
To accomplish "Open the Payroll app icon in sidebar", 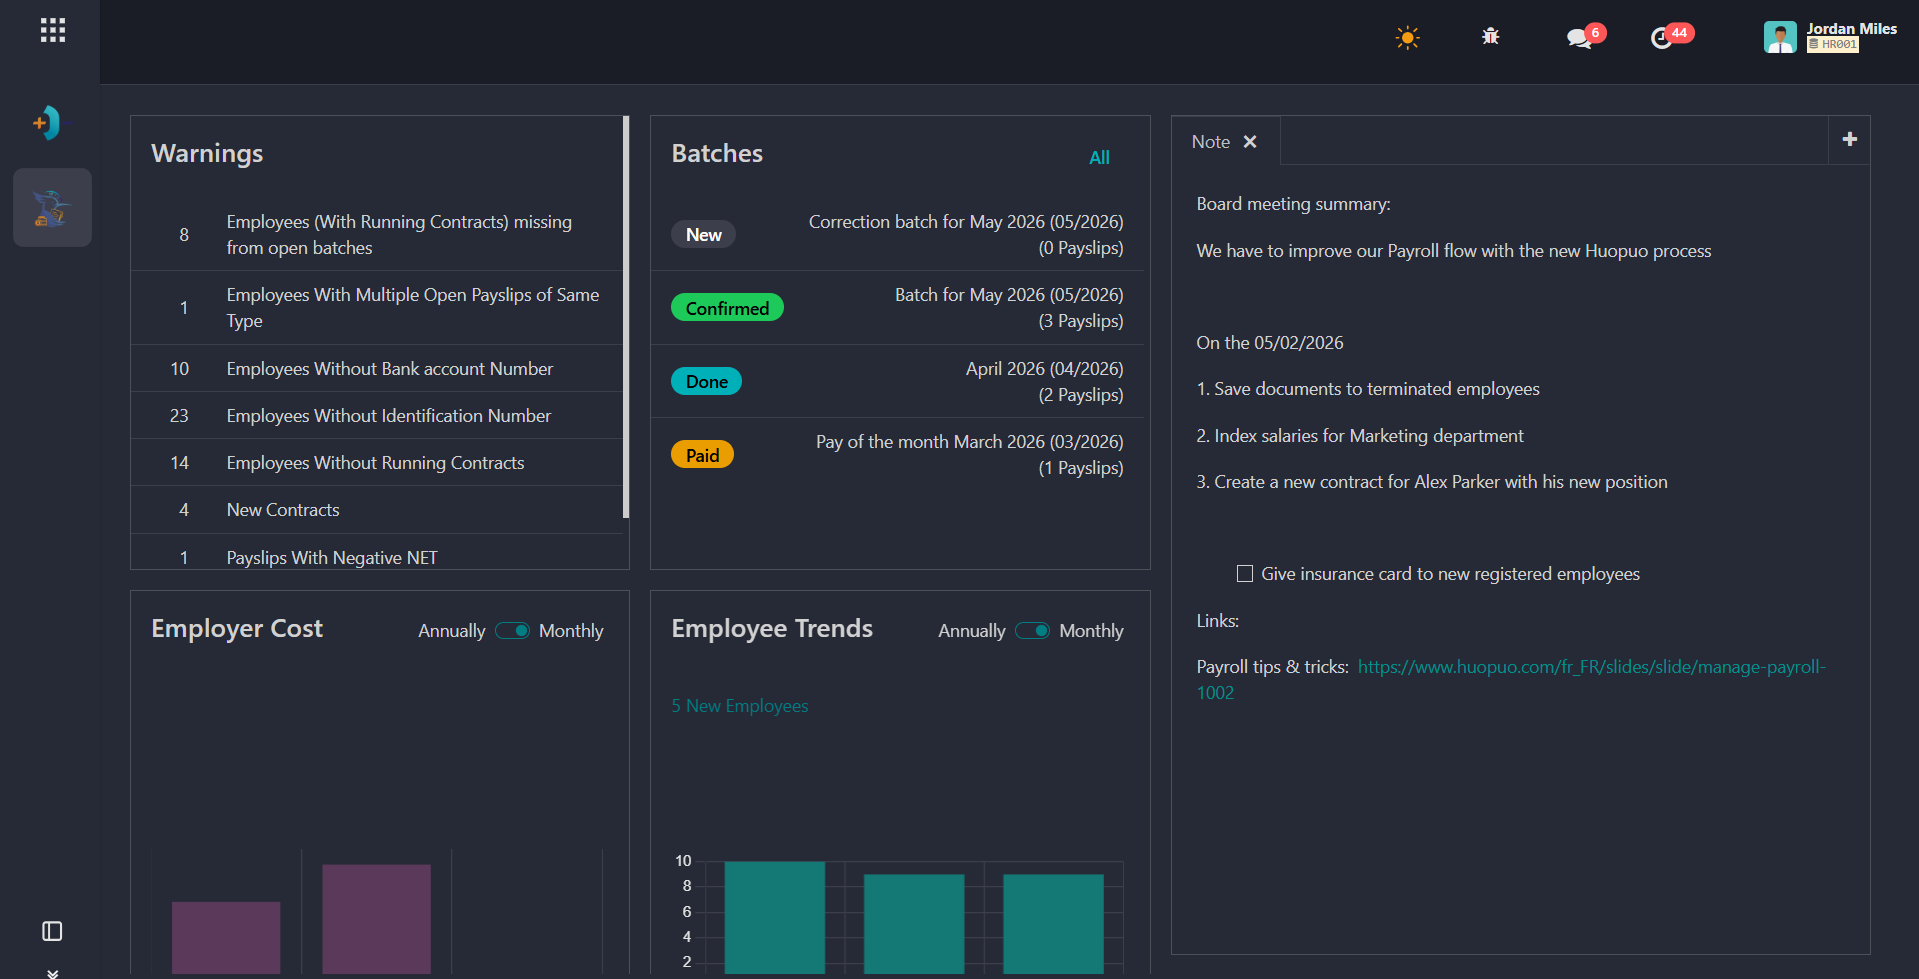I will pos(52,207).
